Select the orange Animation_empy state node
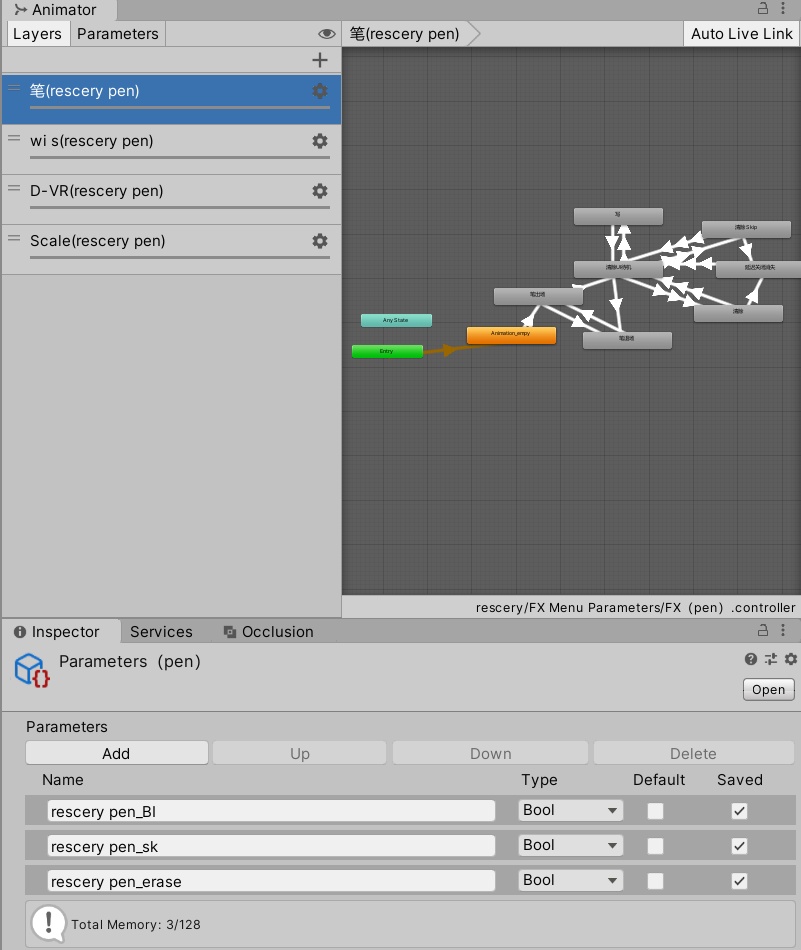 (x=511, y=334)
